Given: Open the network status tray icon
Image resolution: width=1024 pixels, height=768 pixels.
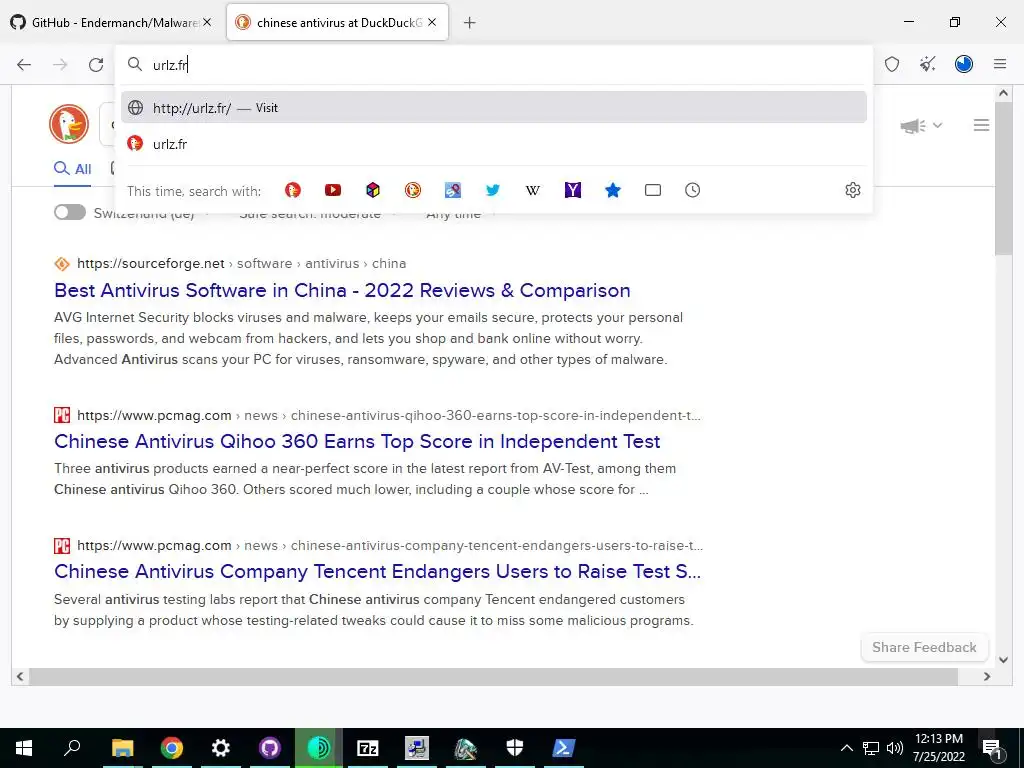Looking at the screenshot, I should point(871,748).
